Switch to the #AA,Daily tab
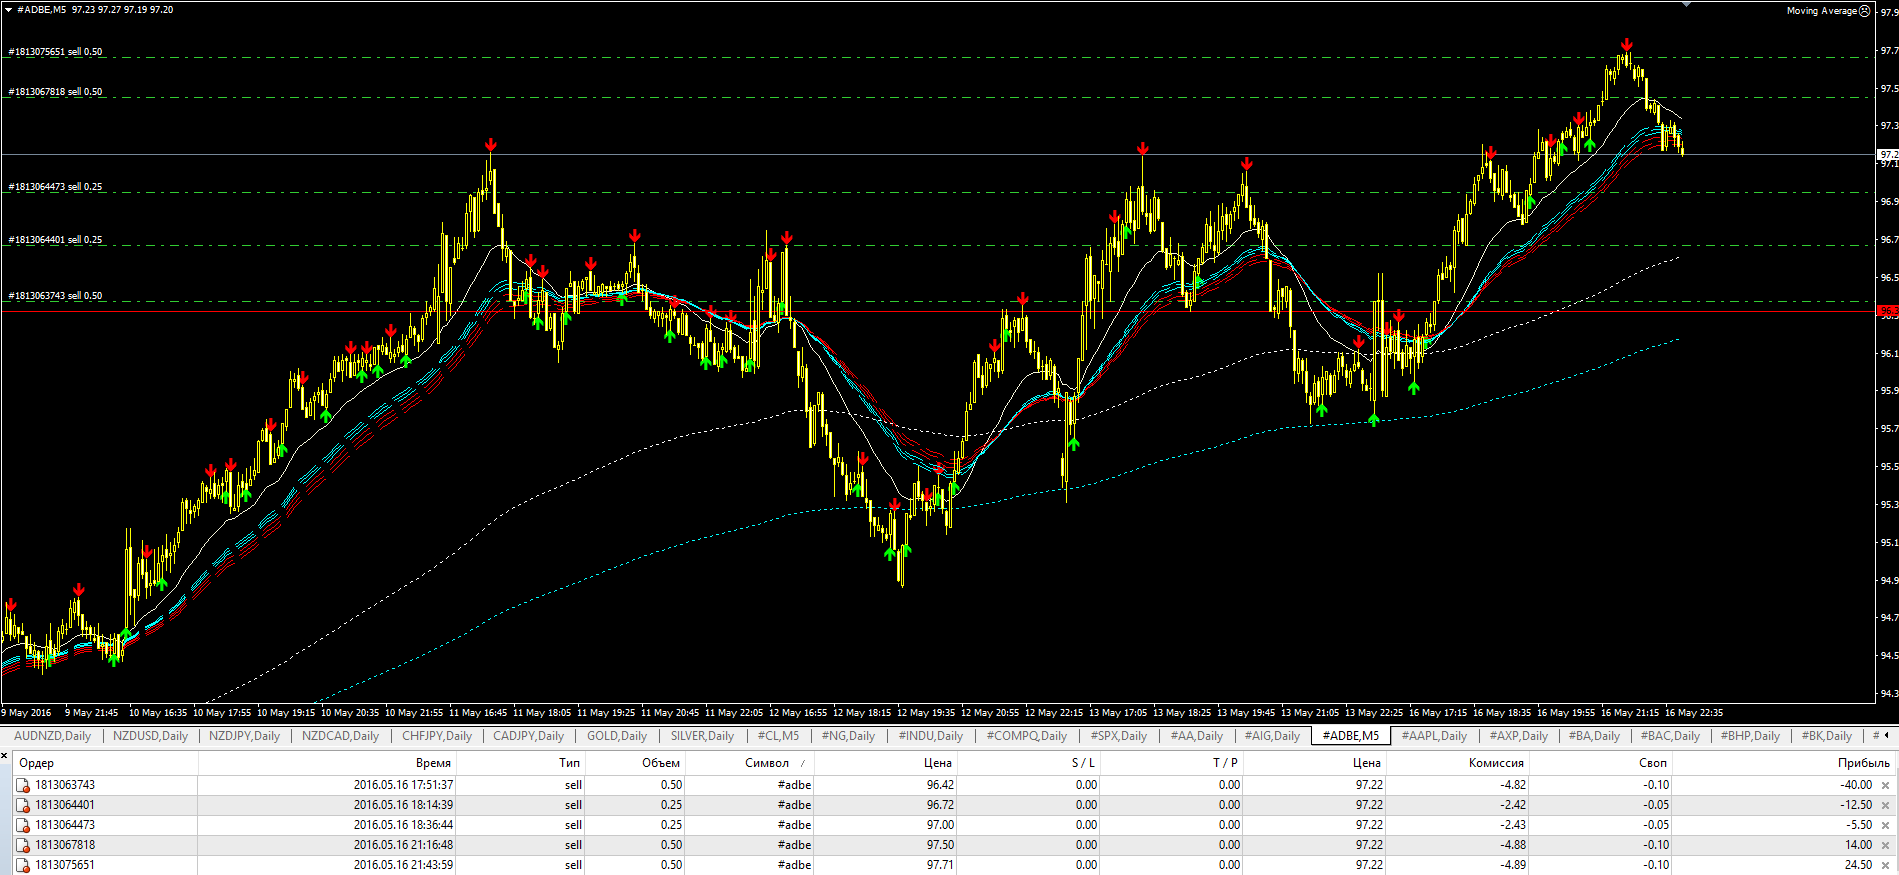1899x875 pixels. click(x=1196, y=736)
